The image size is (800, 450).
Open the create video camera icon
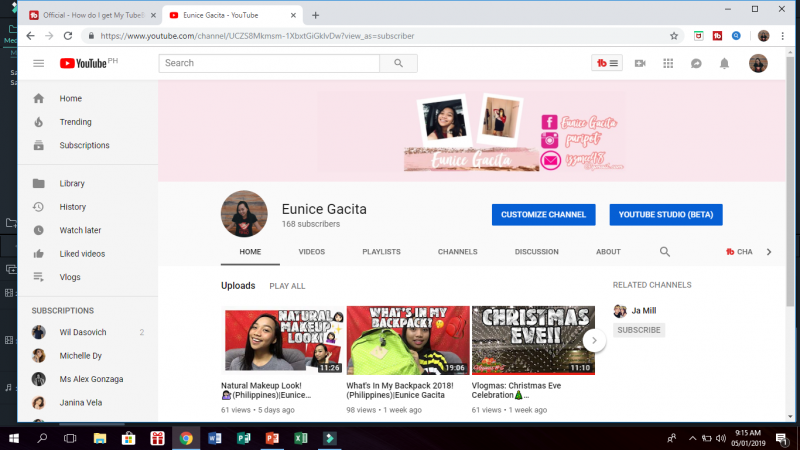[640, 63]
